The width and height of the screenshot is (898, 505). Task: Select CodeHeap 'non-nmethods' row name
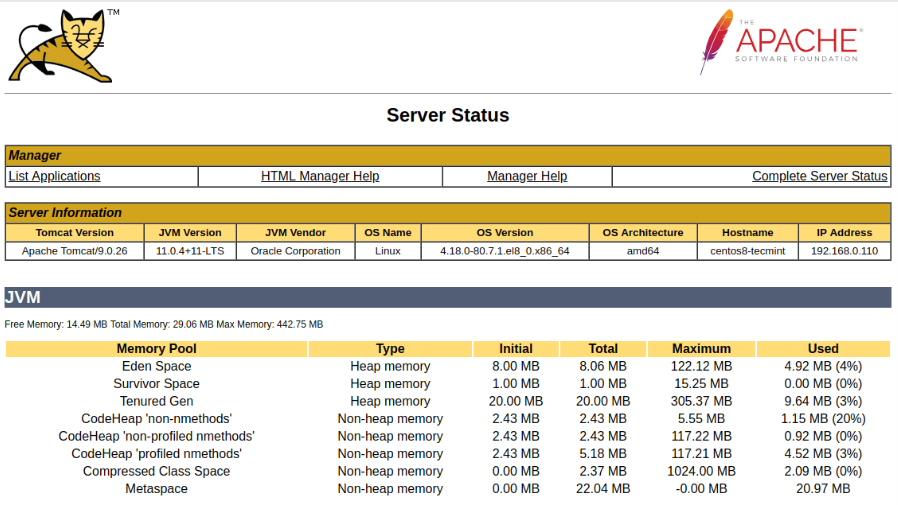[156, 419]
